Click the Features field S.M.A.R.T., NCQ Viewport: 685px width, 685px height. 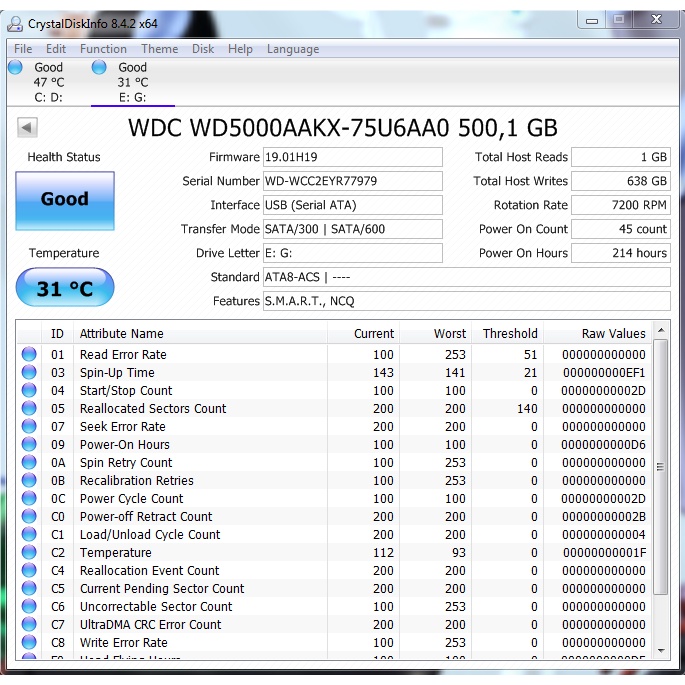(x=467, y=301)
